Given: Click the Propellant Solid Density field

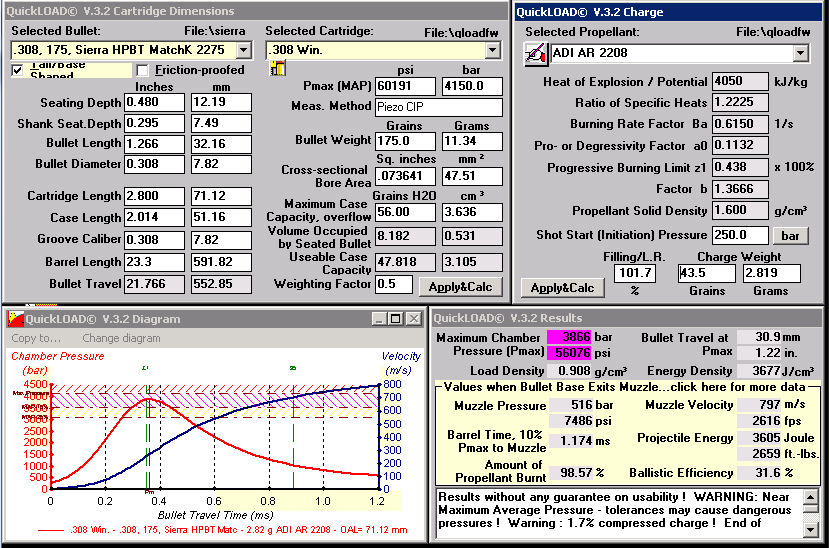Looking at the screenshot, I should (740, 210).
